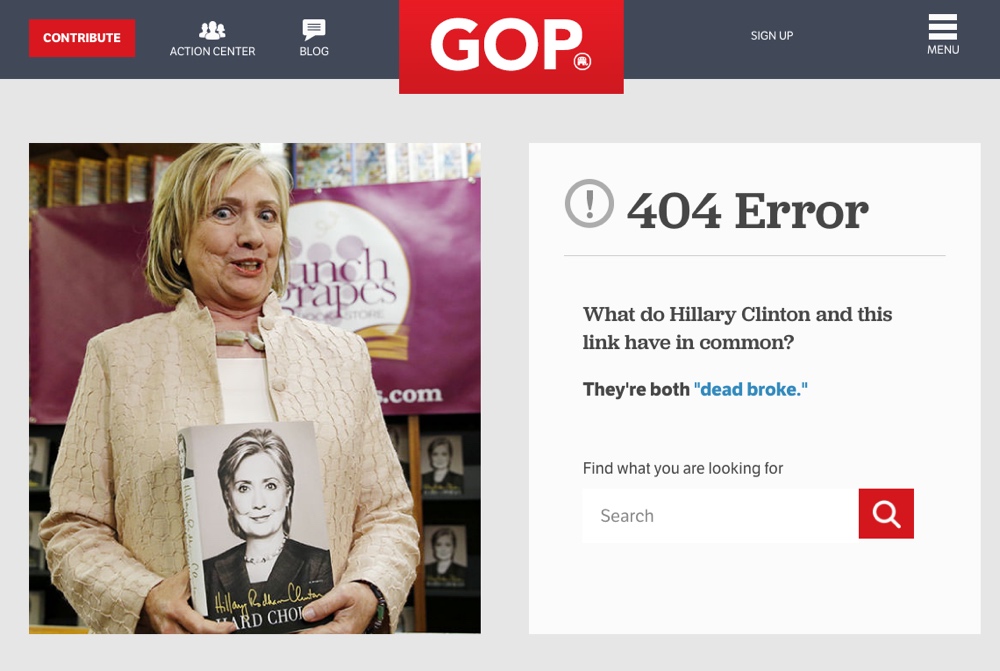
Task: Click the Hillary Clinton question text
Action: [x=737, y=328]
